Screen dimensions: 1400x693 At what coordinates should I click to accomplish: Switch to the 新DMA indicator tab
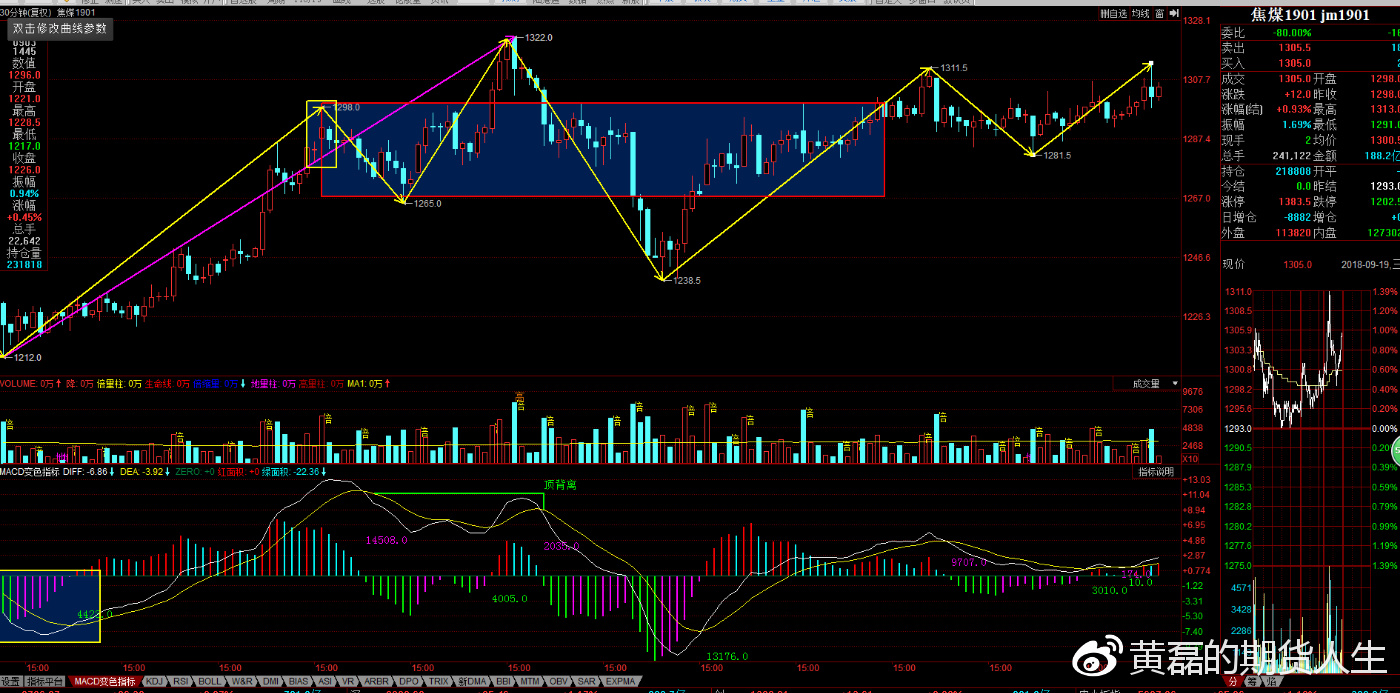[472, 682]
